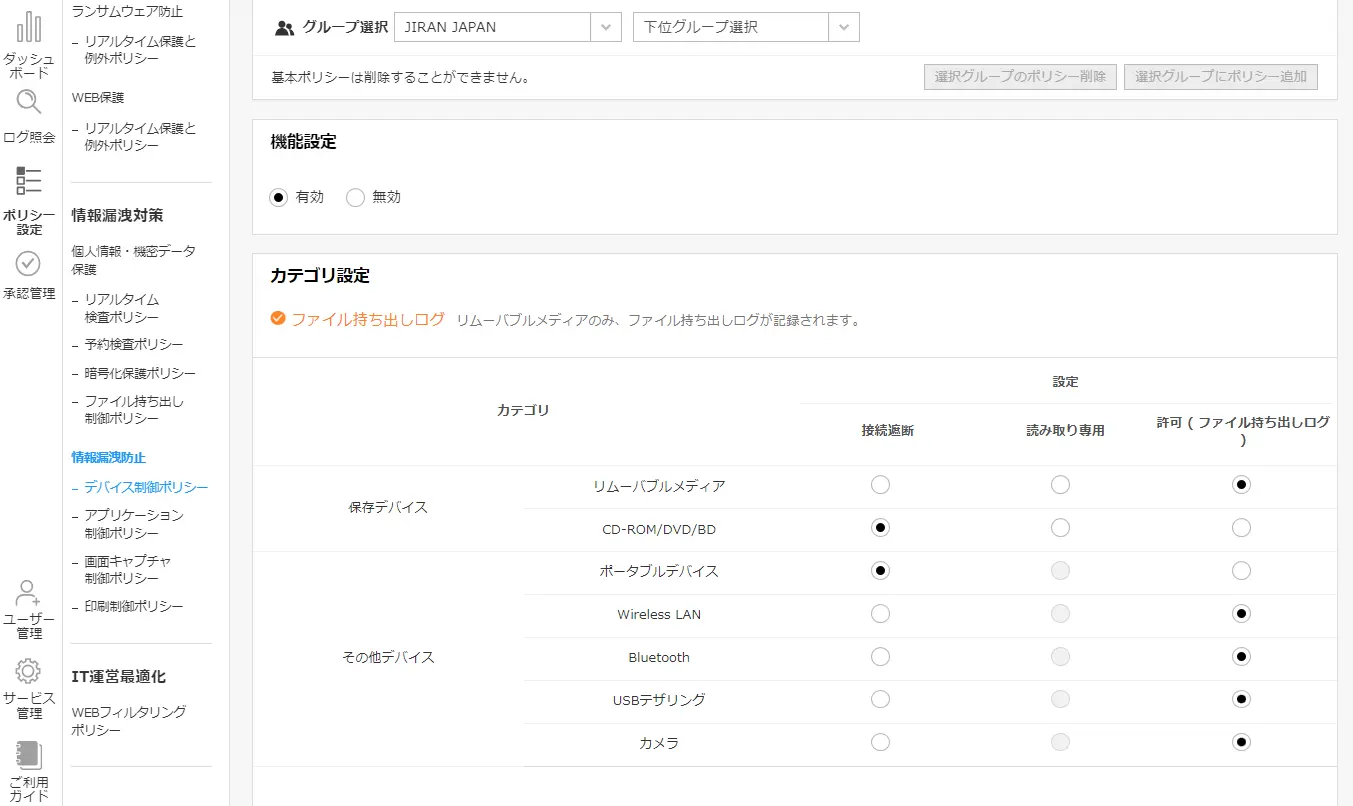Click 選択グループのポリシー削除 button
Image resolution: width=1353 pixels, height=806 pixels.
tap(1020, 77)
